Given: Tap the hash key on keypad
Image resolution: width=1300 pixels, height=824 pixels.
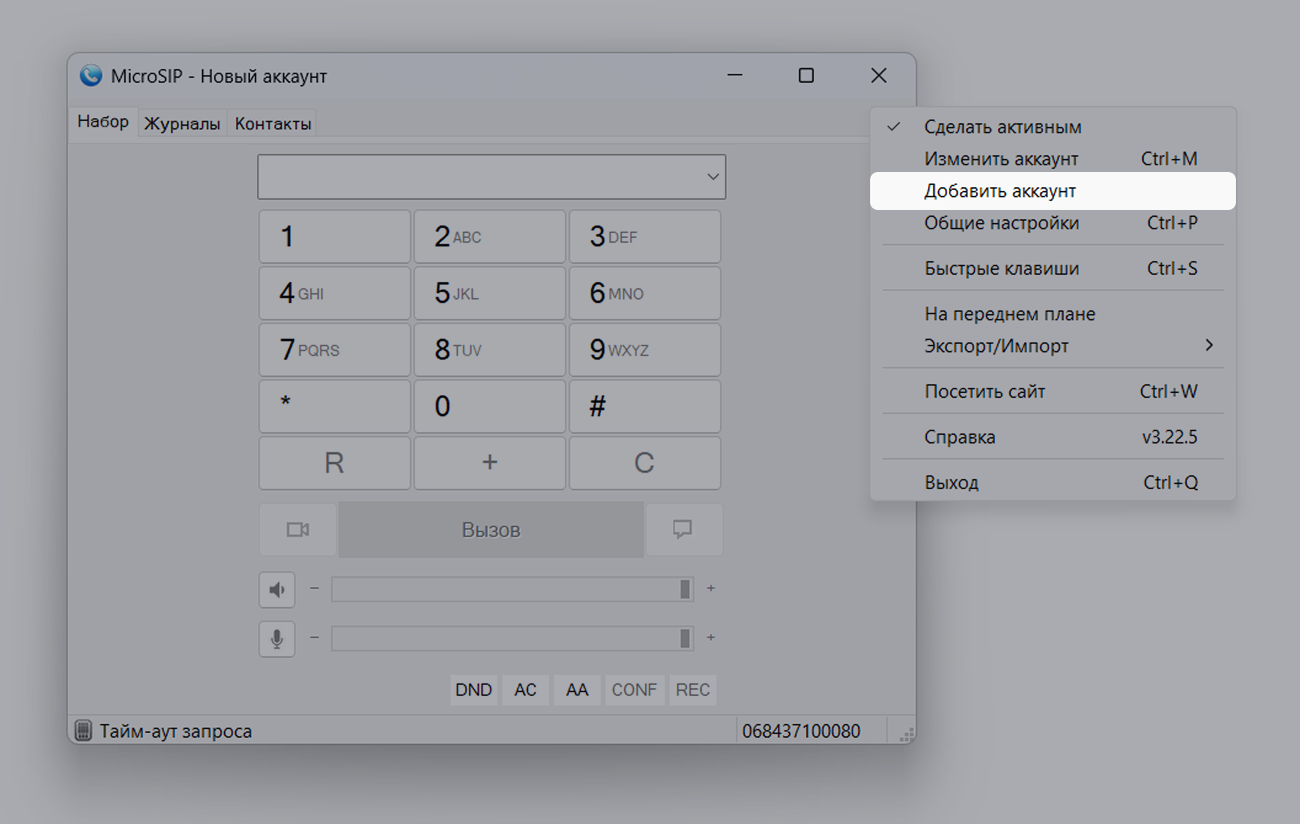Looking at the screenshot, I should pos(645,406).
